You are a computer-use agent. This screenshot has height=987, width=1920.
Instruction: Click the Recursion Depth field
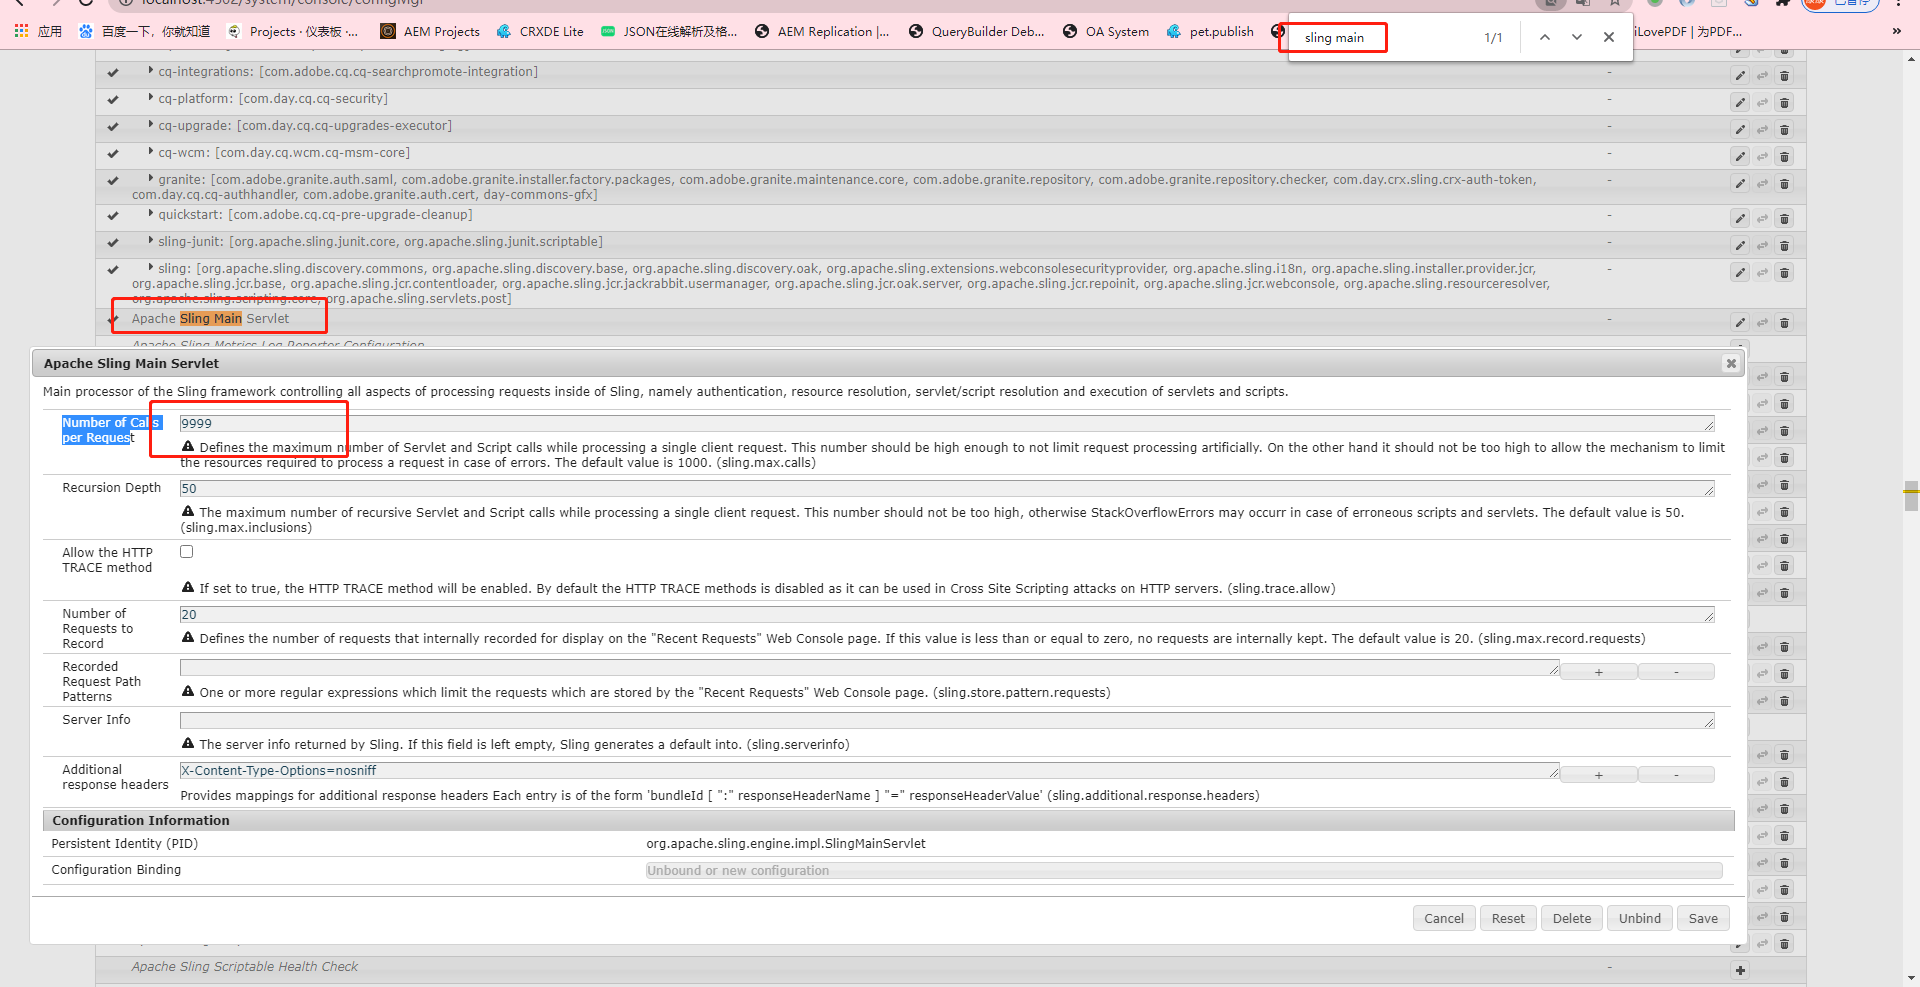point(947,489)
